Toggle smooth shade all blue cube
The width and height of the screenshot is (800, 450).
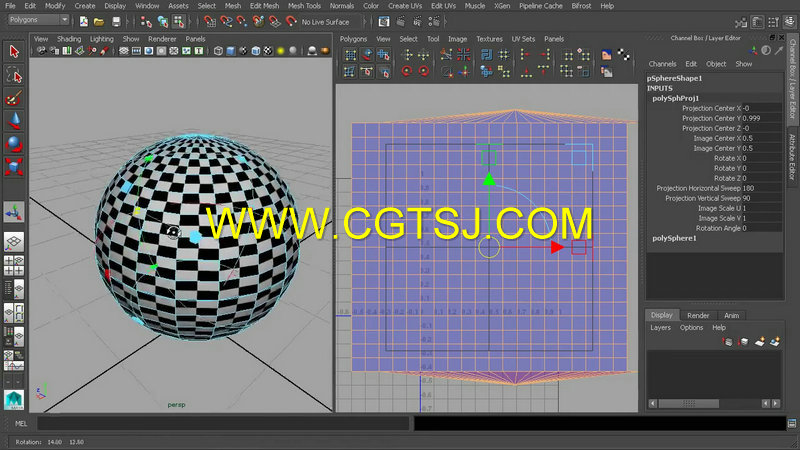[x=231, y=51]
